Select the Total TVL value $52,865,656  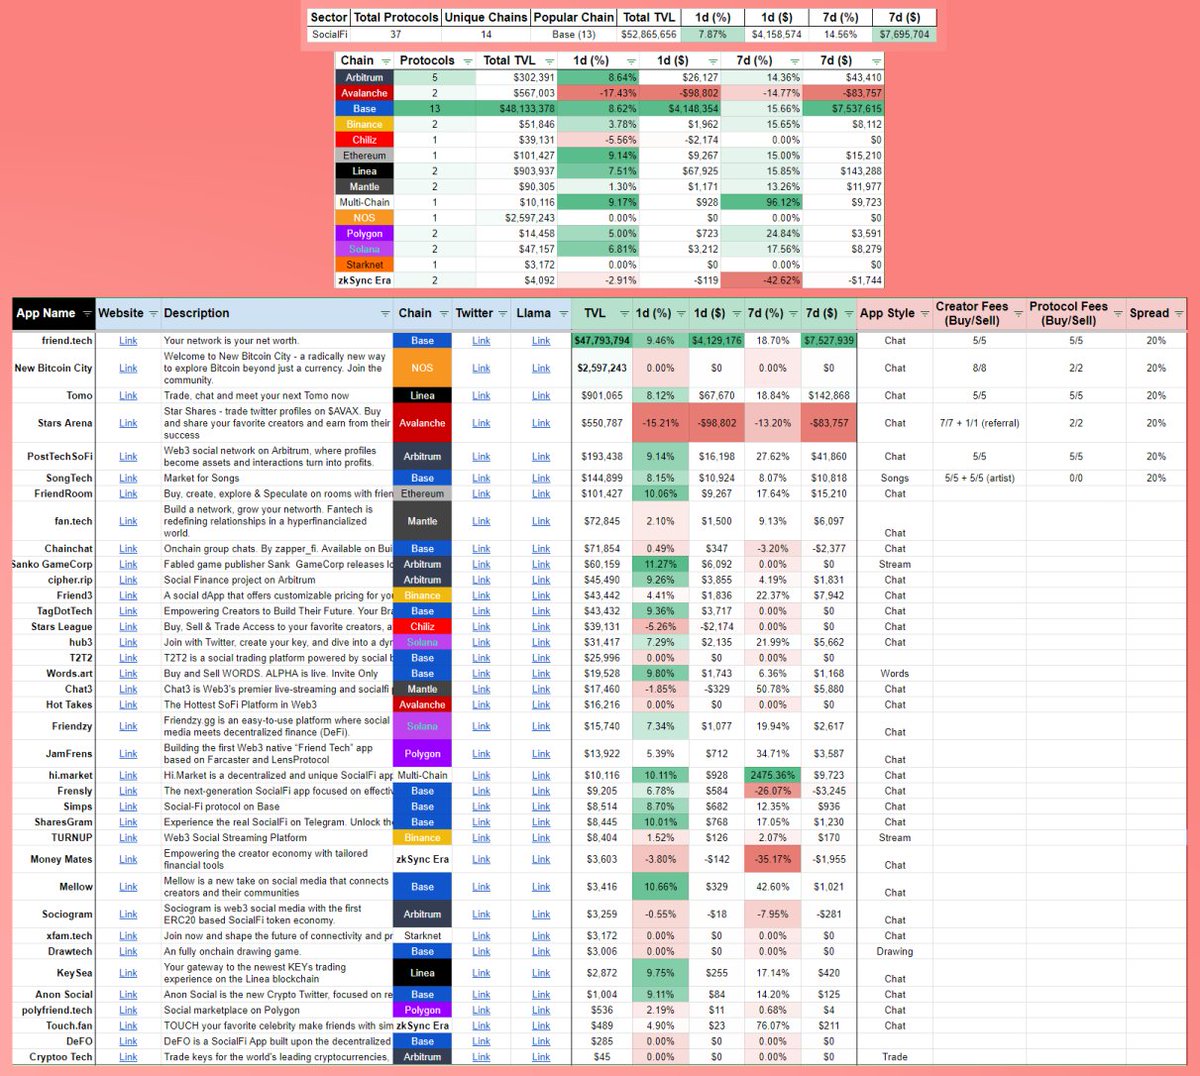[x=649, y=34]
